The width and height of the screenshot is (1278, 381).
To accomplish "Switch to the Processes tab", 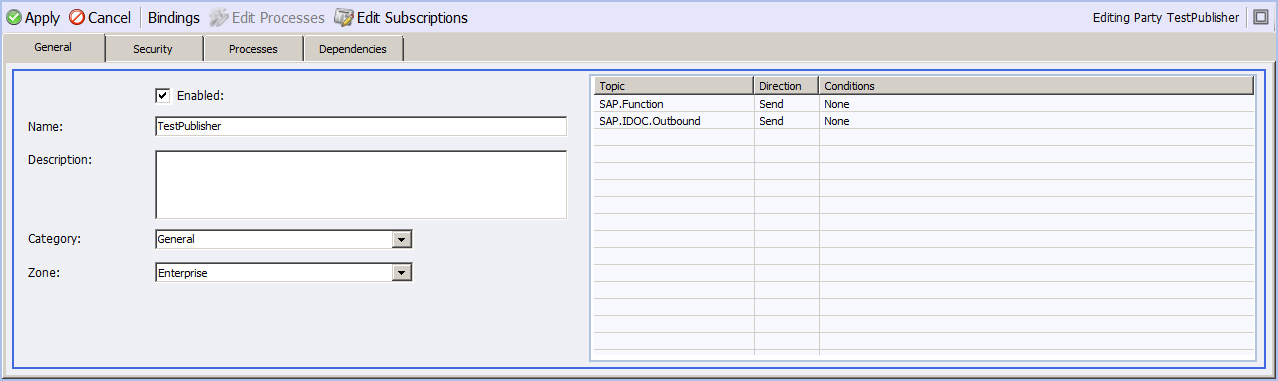I will tap(253, 49).
